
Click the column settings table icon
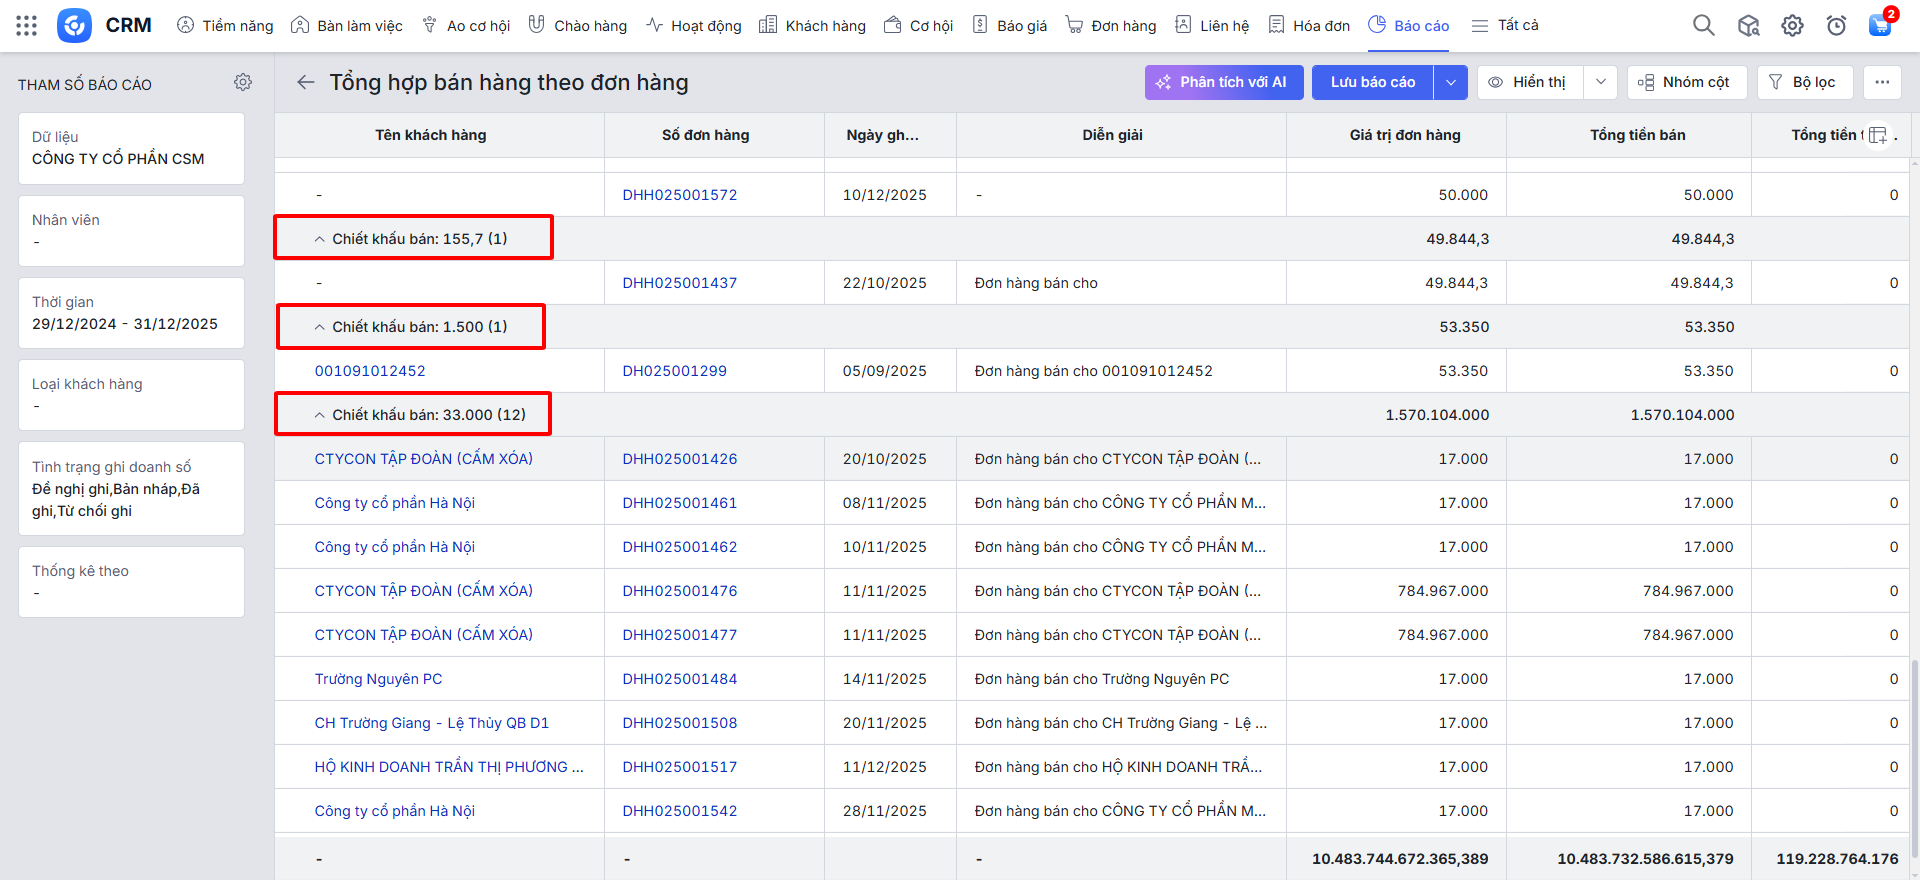coord(1877,135)
